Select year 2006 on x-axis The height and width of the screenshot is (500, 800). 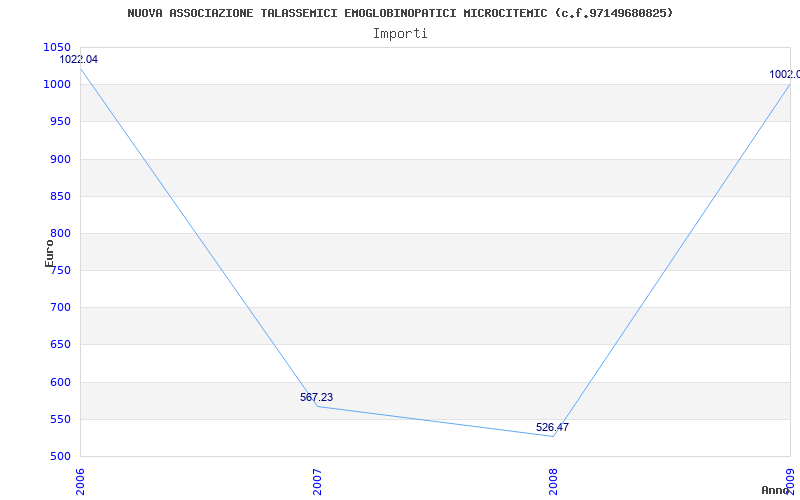pos(81,482)
